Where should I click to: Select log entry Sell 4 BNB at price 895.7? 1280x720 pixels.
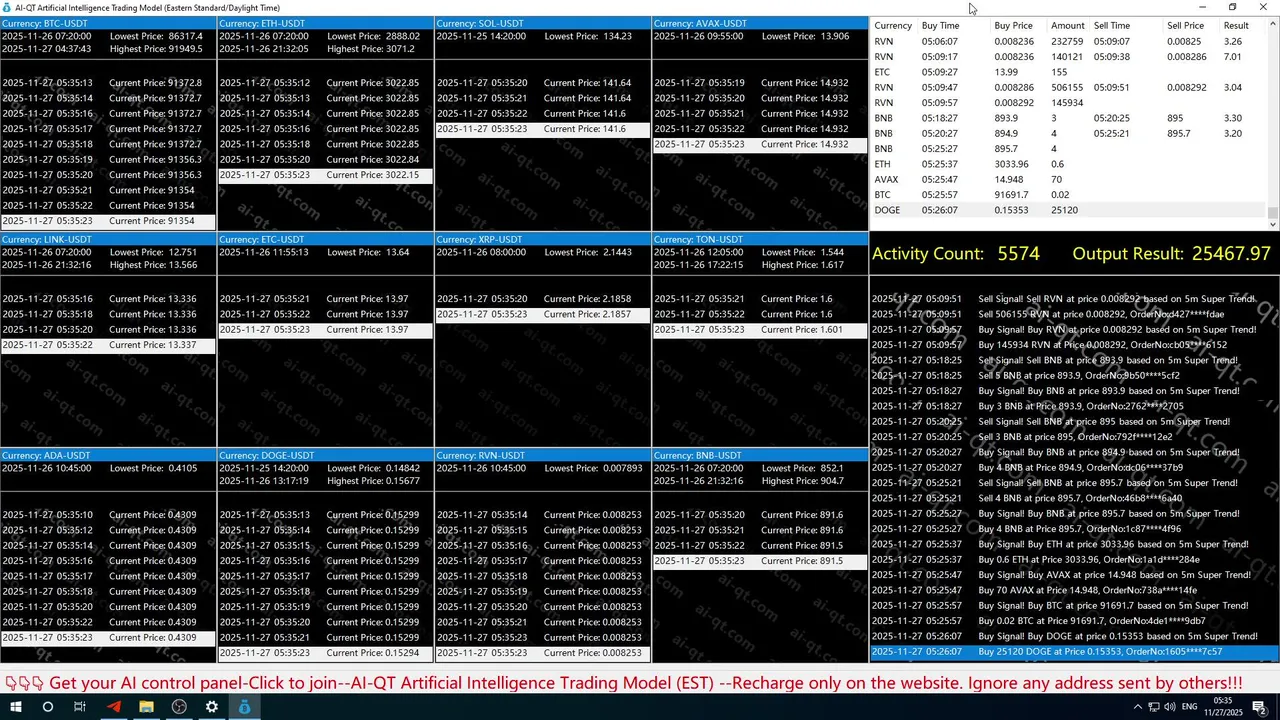(x=1074, y=498)
